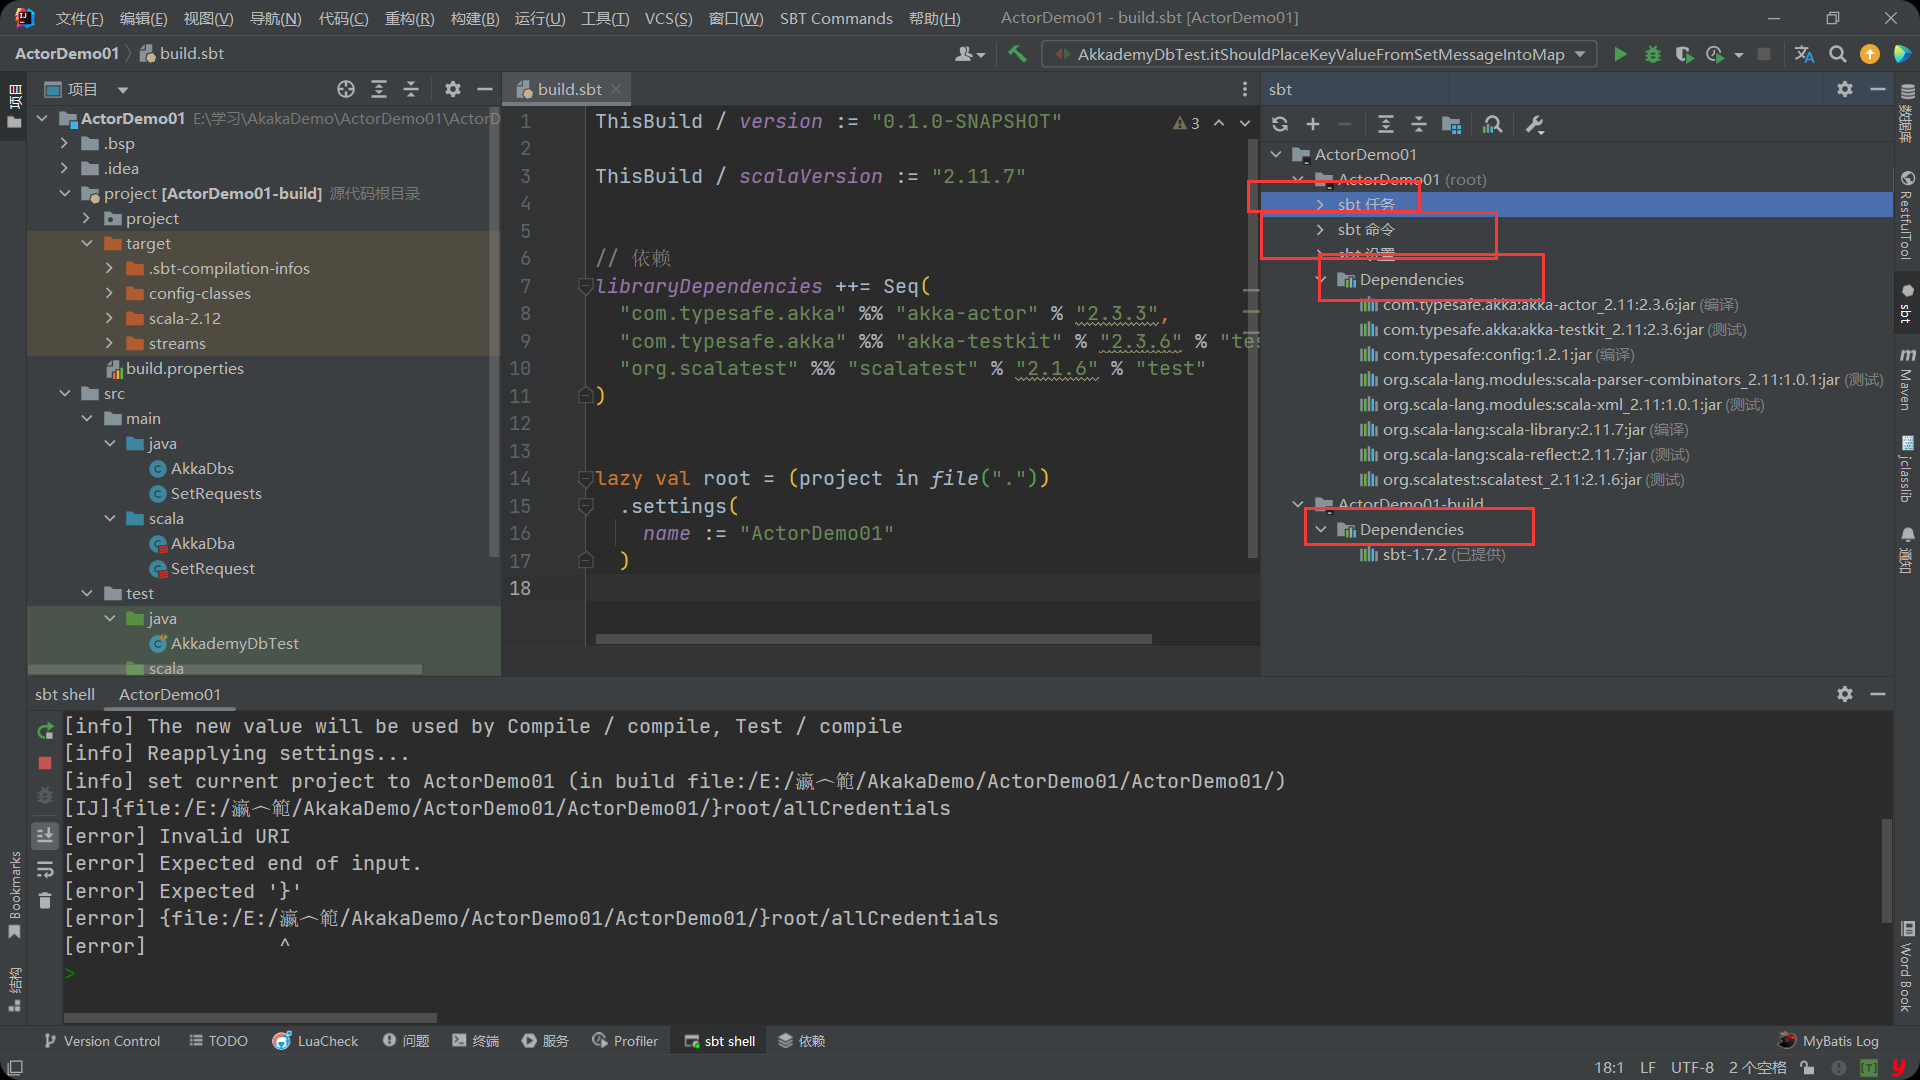Collapse ActorDemo01-build Dependencies node
1920x1080 pixels.
click(x=1320, y=529)
